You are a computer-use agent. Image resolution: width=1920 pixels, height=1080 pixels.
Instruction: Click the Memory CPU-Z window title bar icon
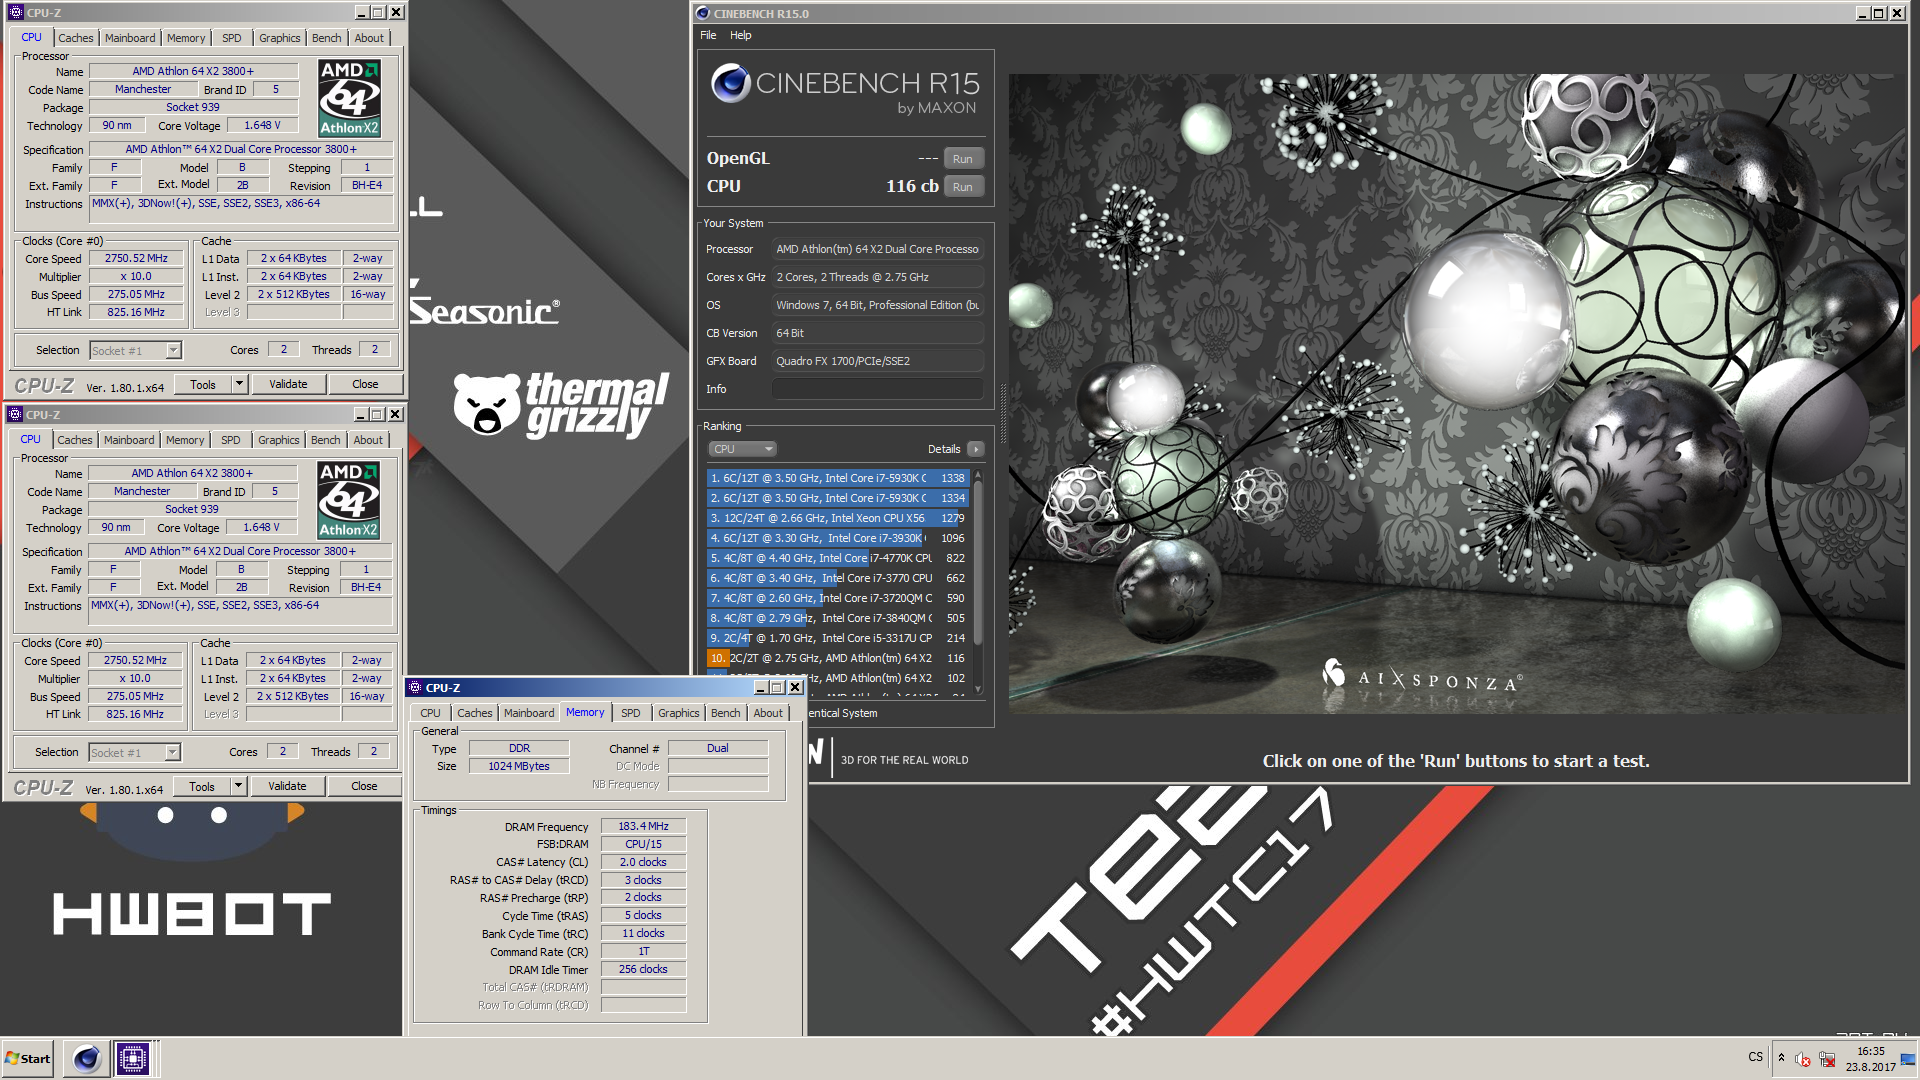coord(415,687)
